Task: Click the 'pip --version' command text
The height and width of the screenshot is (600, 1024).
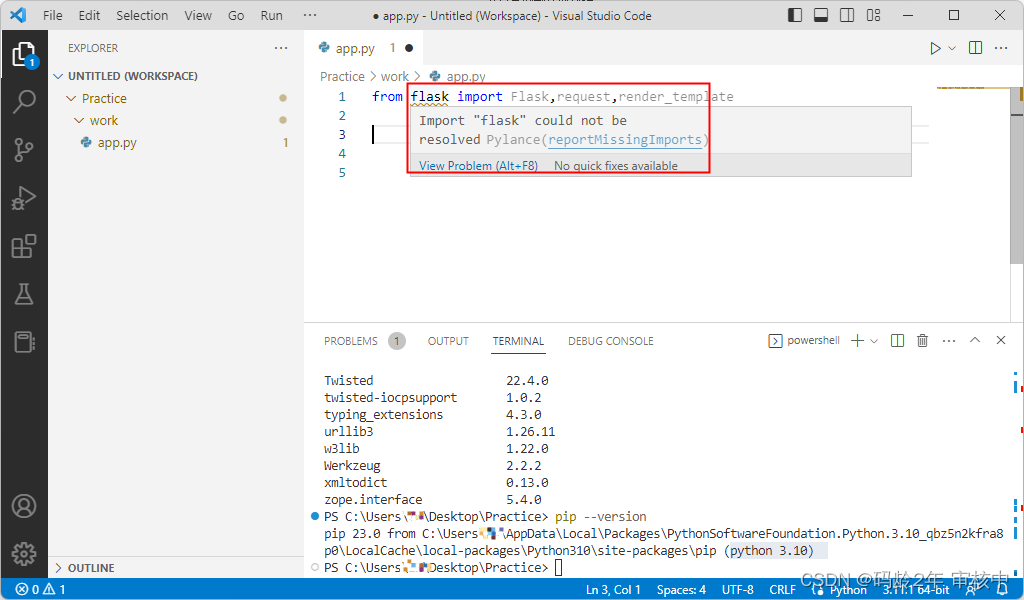Action: [601, 516]
